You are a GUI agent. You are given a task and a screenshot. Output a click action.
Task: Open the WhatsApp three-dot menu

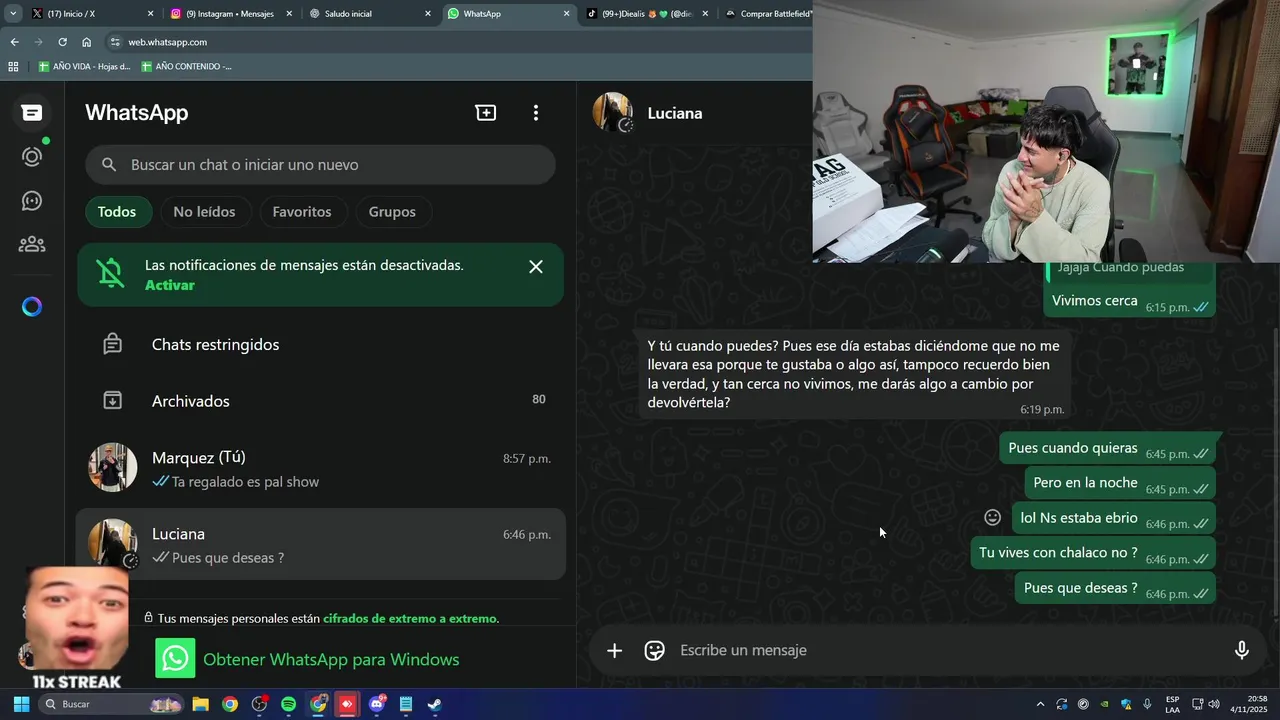coord(536,113)
